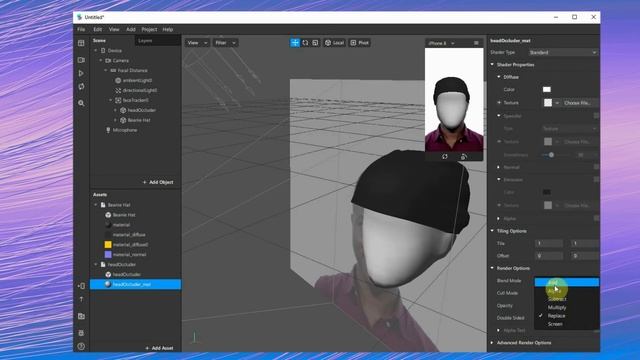The width and height of the screenshot is (640, 360).
Task: Select the move/translate manipulator tool
Action: coord(295,43)
